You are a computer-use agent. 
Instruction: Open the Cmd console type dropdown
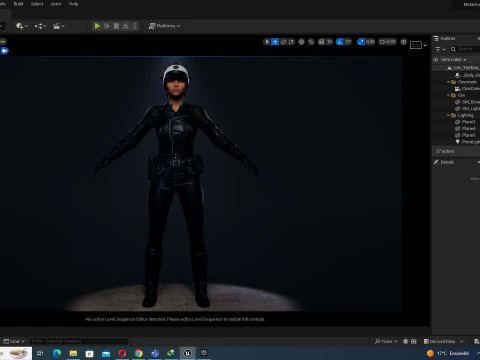coord(14,341)
